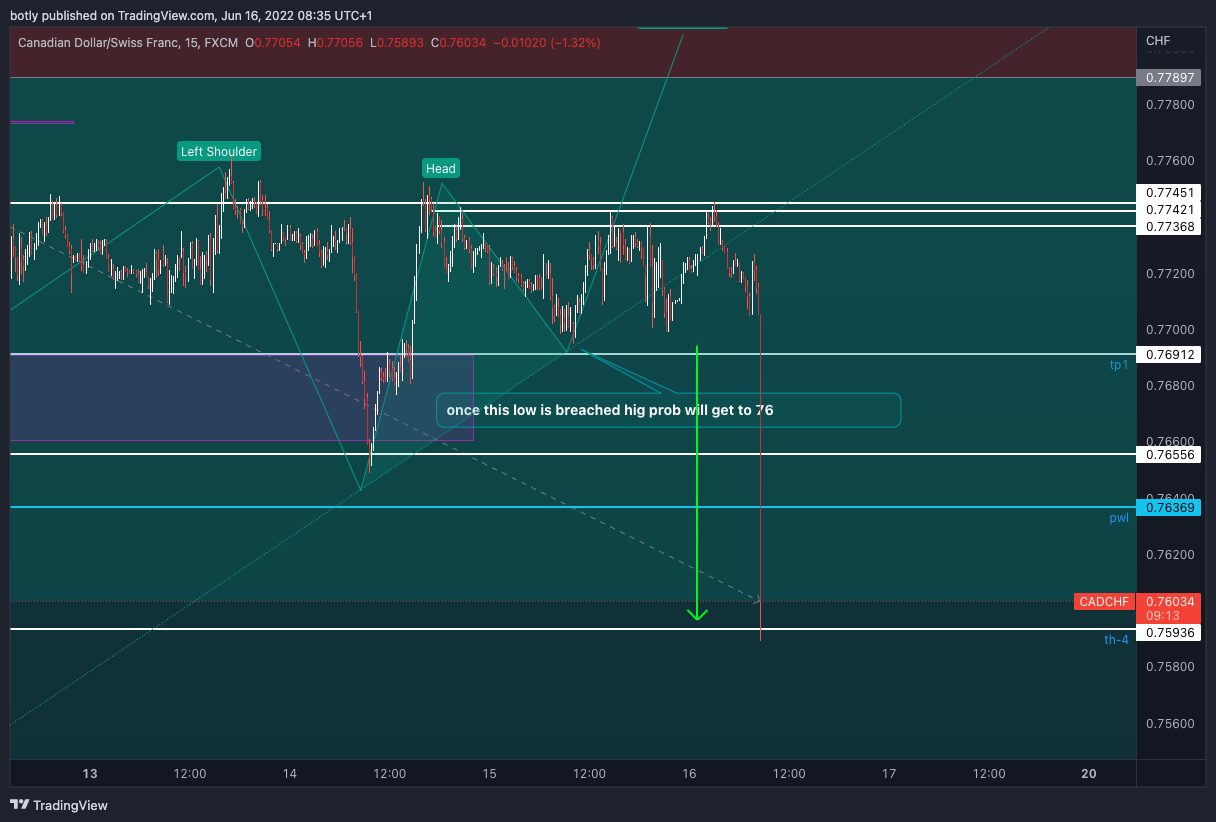Click the CHF currency label
The width and height of the screenshot is (1216, 822).
click(1158, 41)
